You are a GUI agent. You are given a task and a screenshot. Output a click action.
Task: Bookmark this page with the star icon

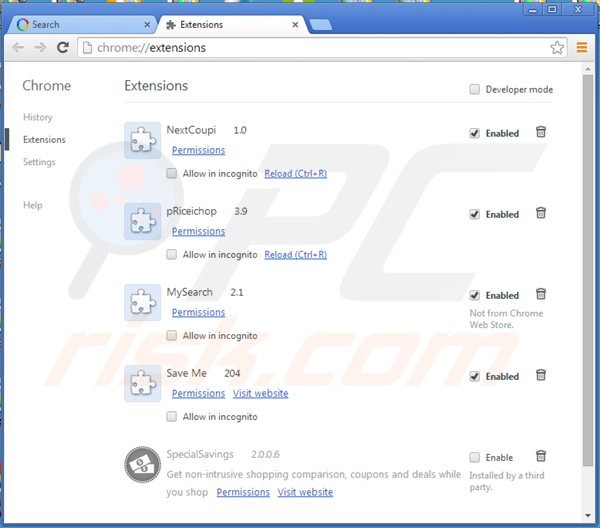click(x=557, y=47)
